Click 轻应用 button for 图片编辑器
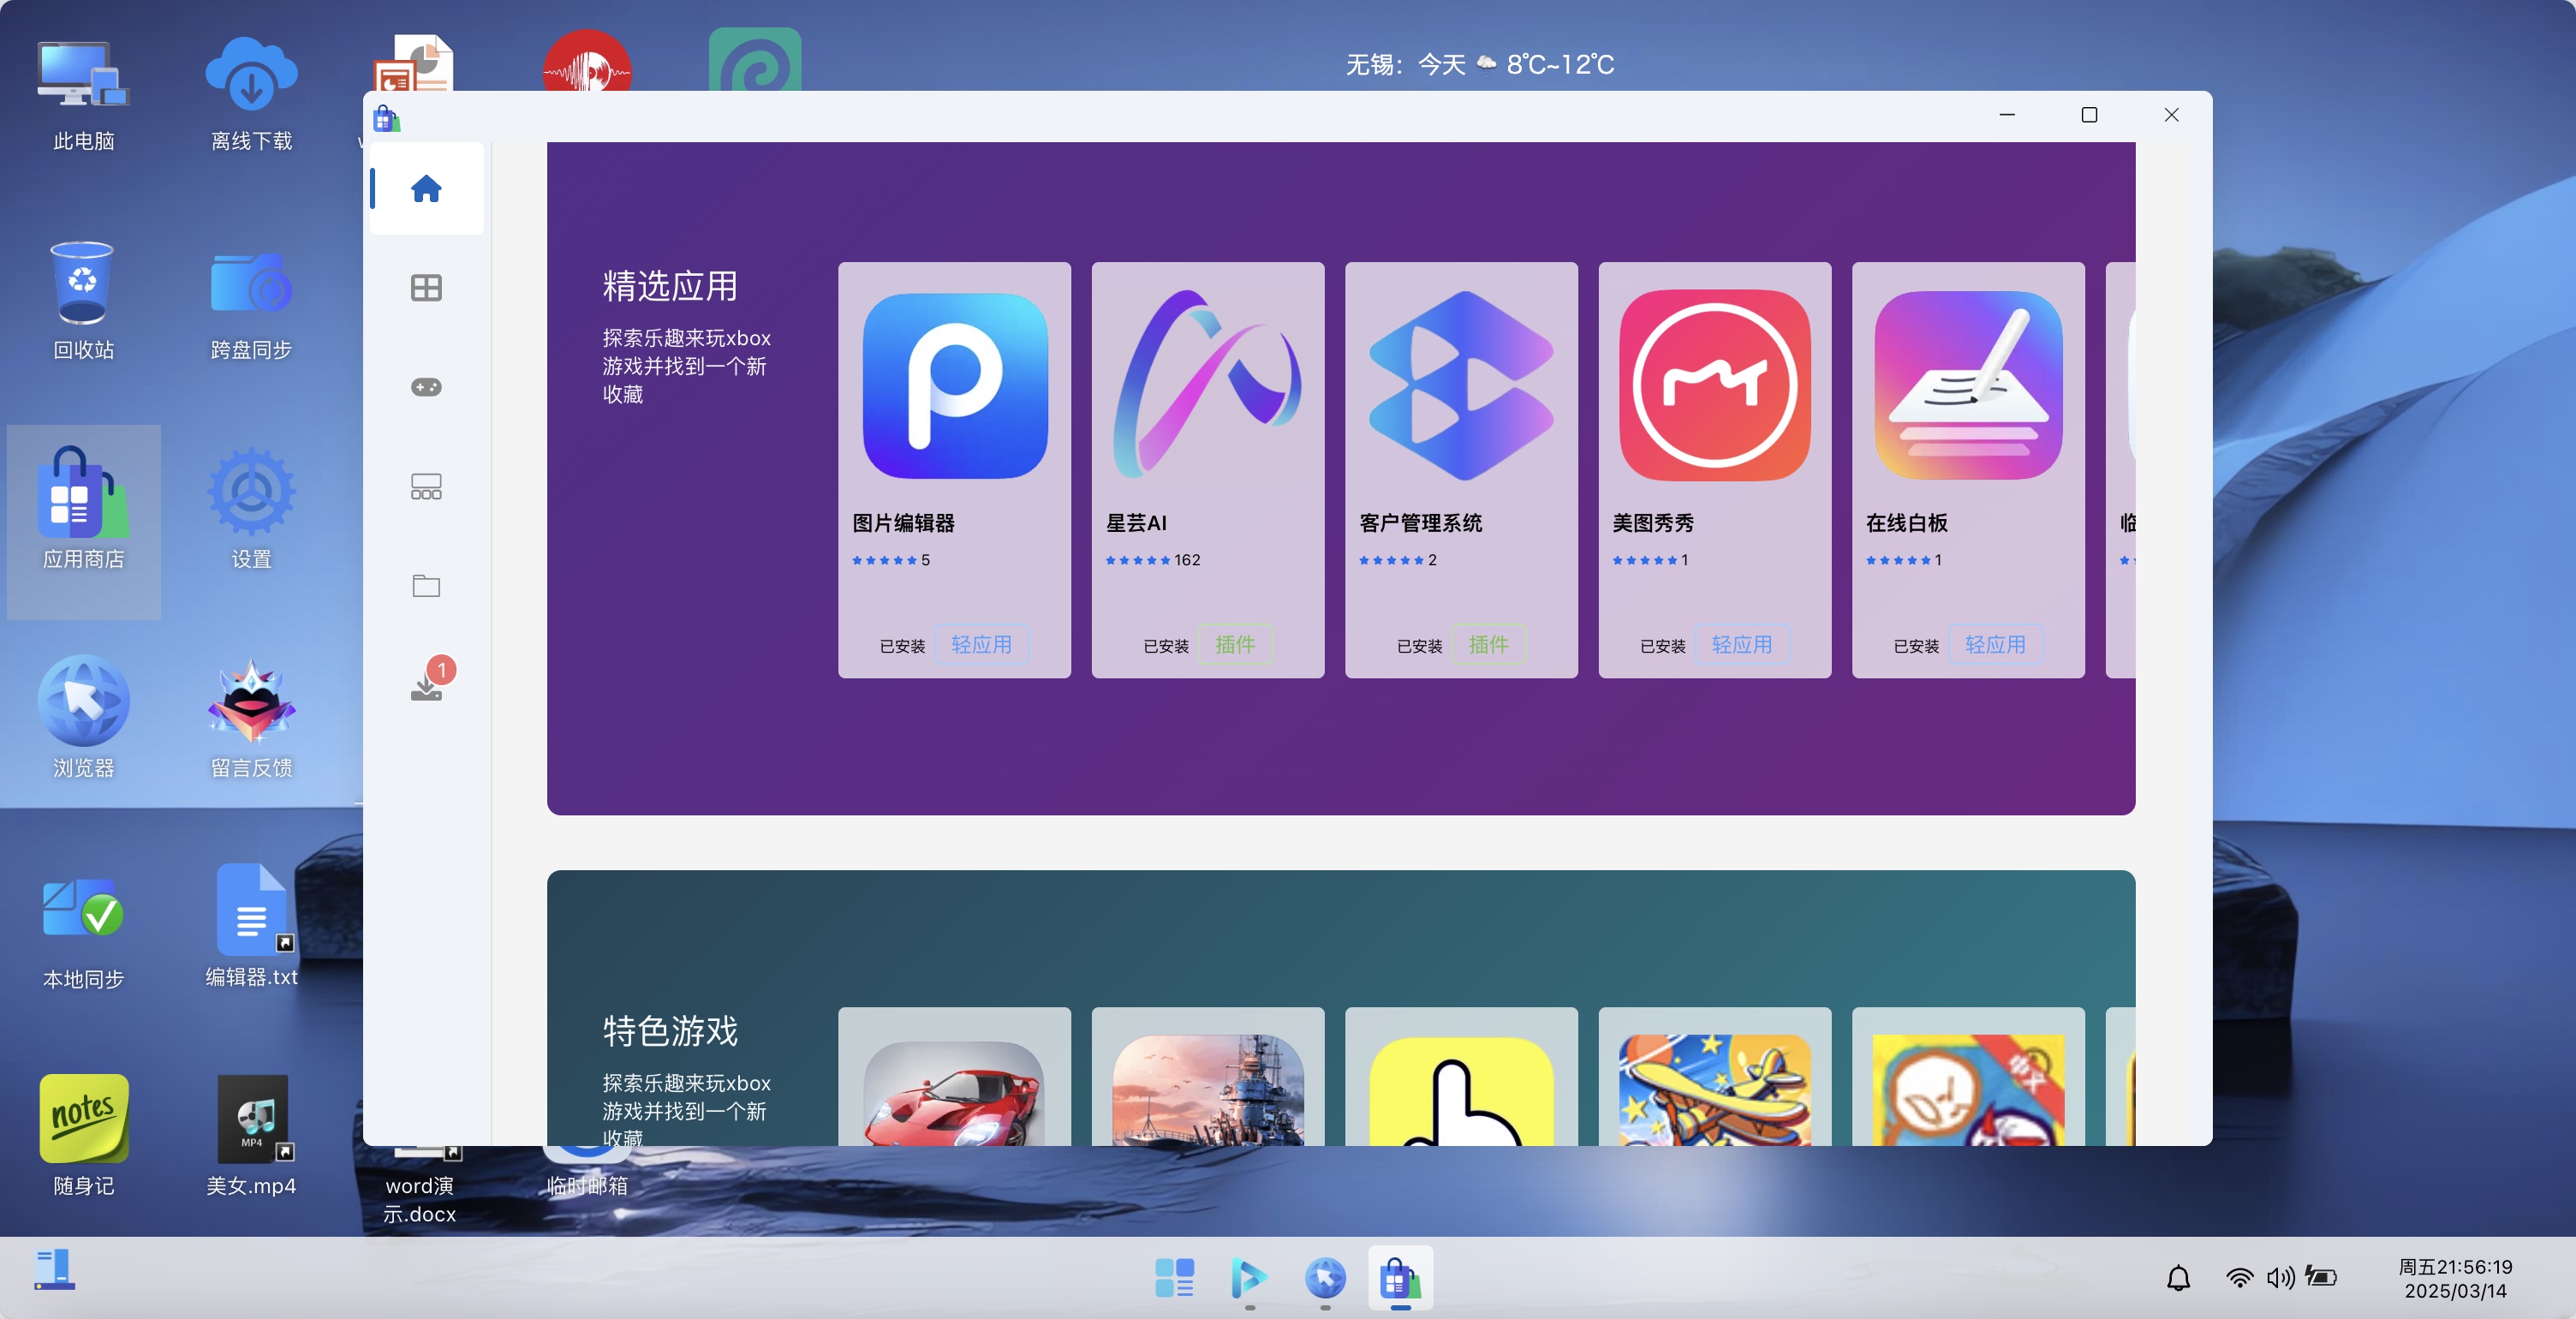Viewport: 2576px width, 1319px height. coord(982,645)
